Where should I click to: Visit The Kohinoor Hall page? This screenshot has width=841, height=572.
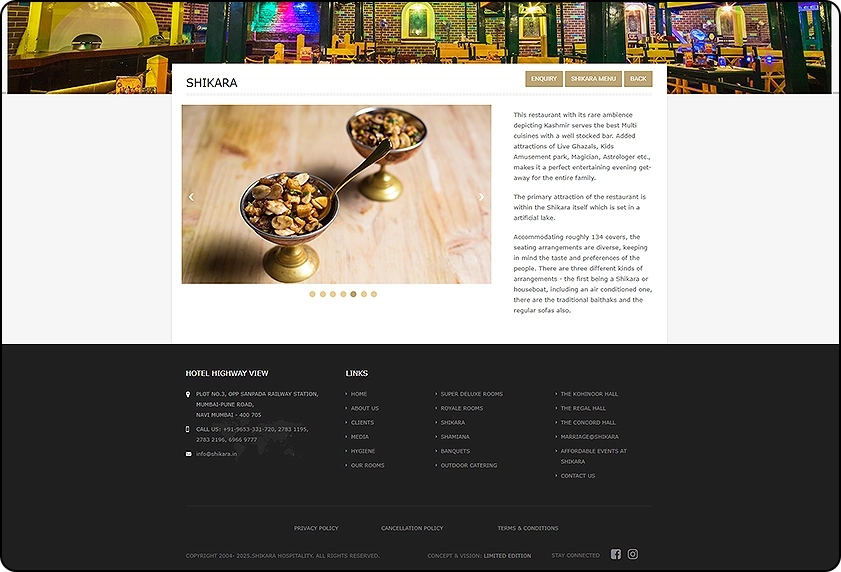(589, 394)
